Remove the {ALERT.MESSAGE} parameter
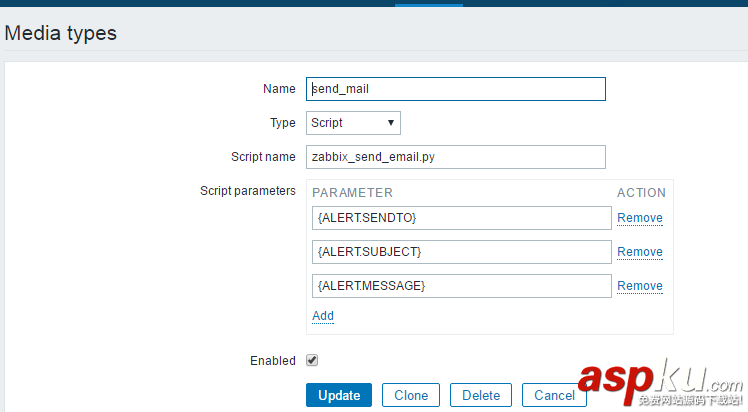 coord(640,286)
